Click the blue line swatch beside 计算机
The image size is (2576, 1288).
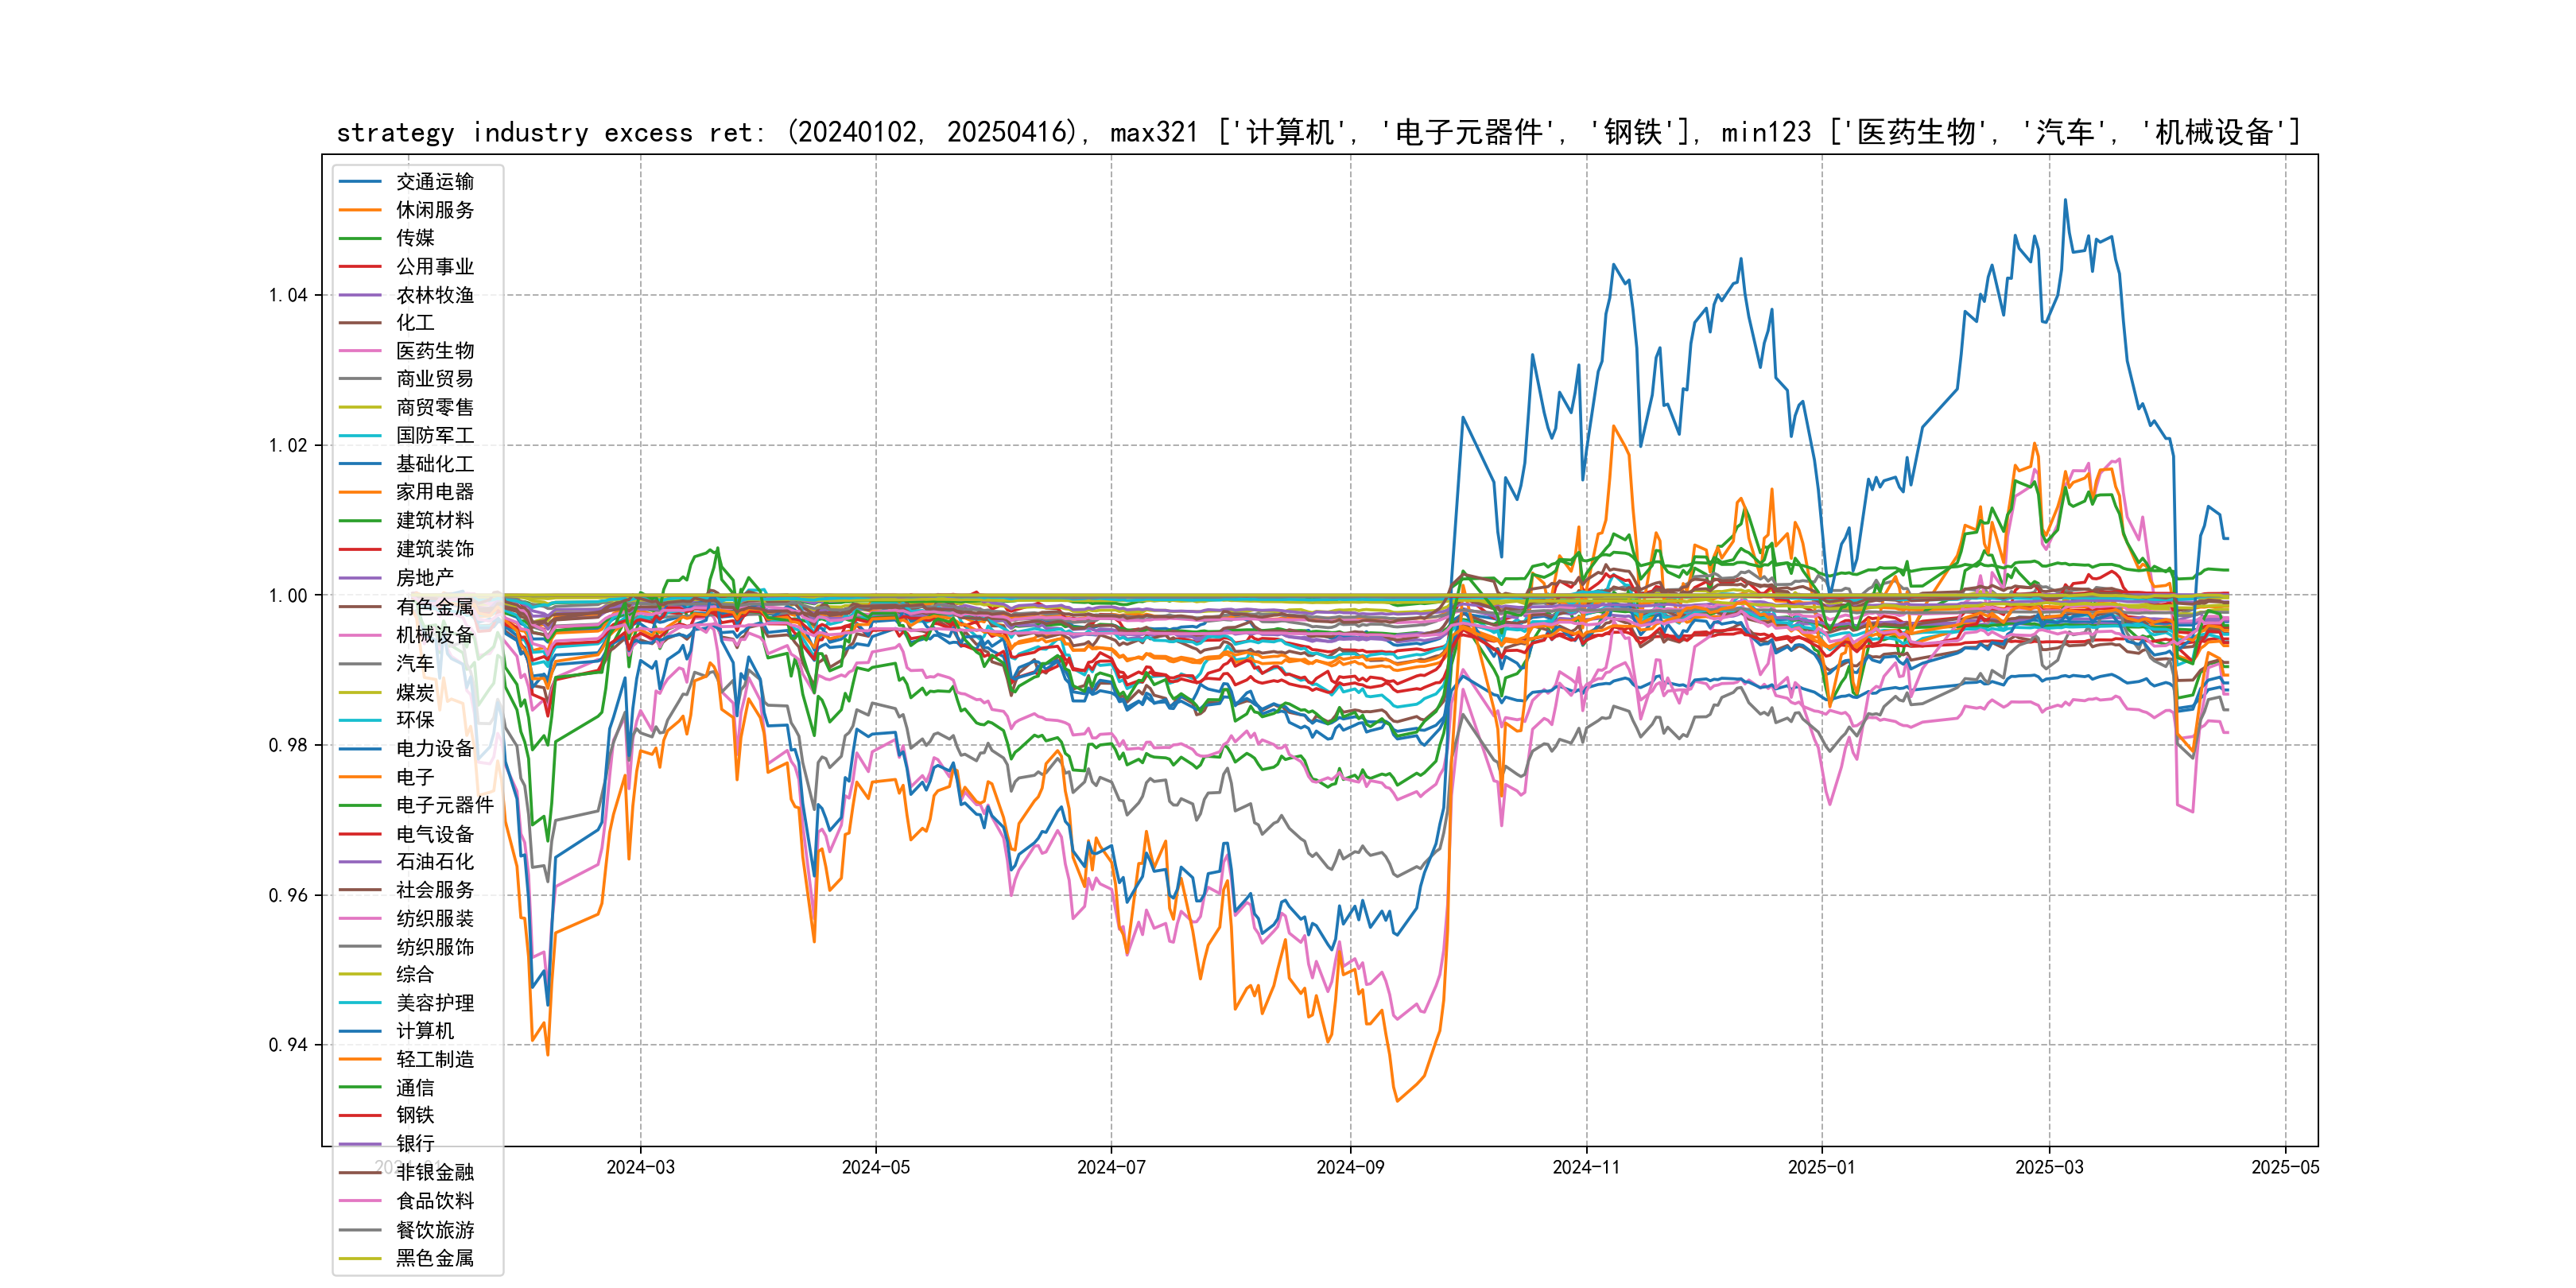pyautogui.click(x=360, y=1031)
